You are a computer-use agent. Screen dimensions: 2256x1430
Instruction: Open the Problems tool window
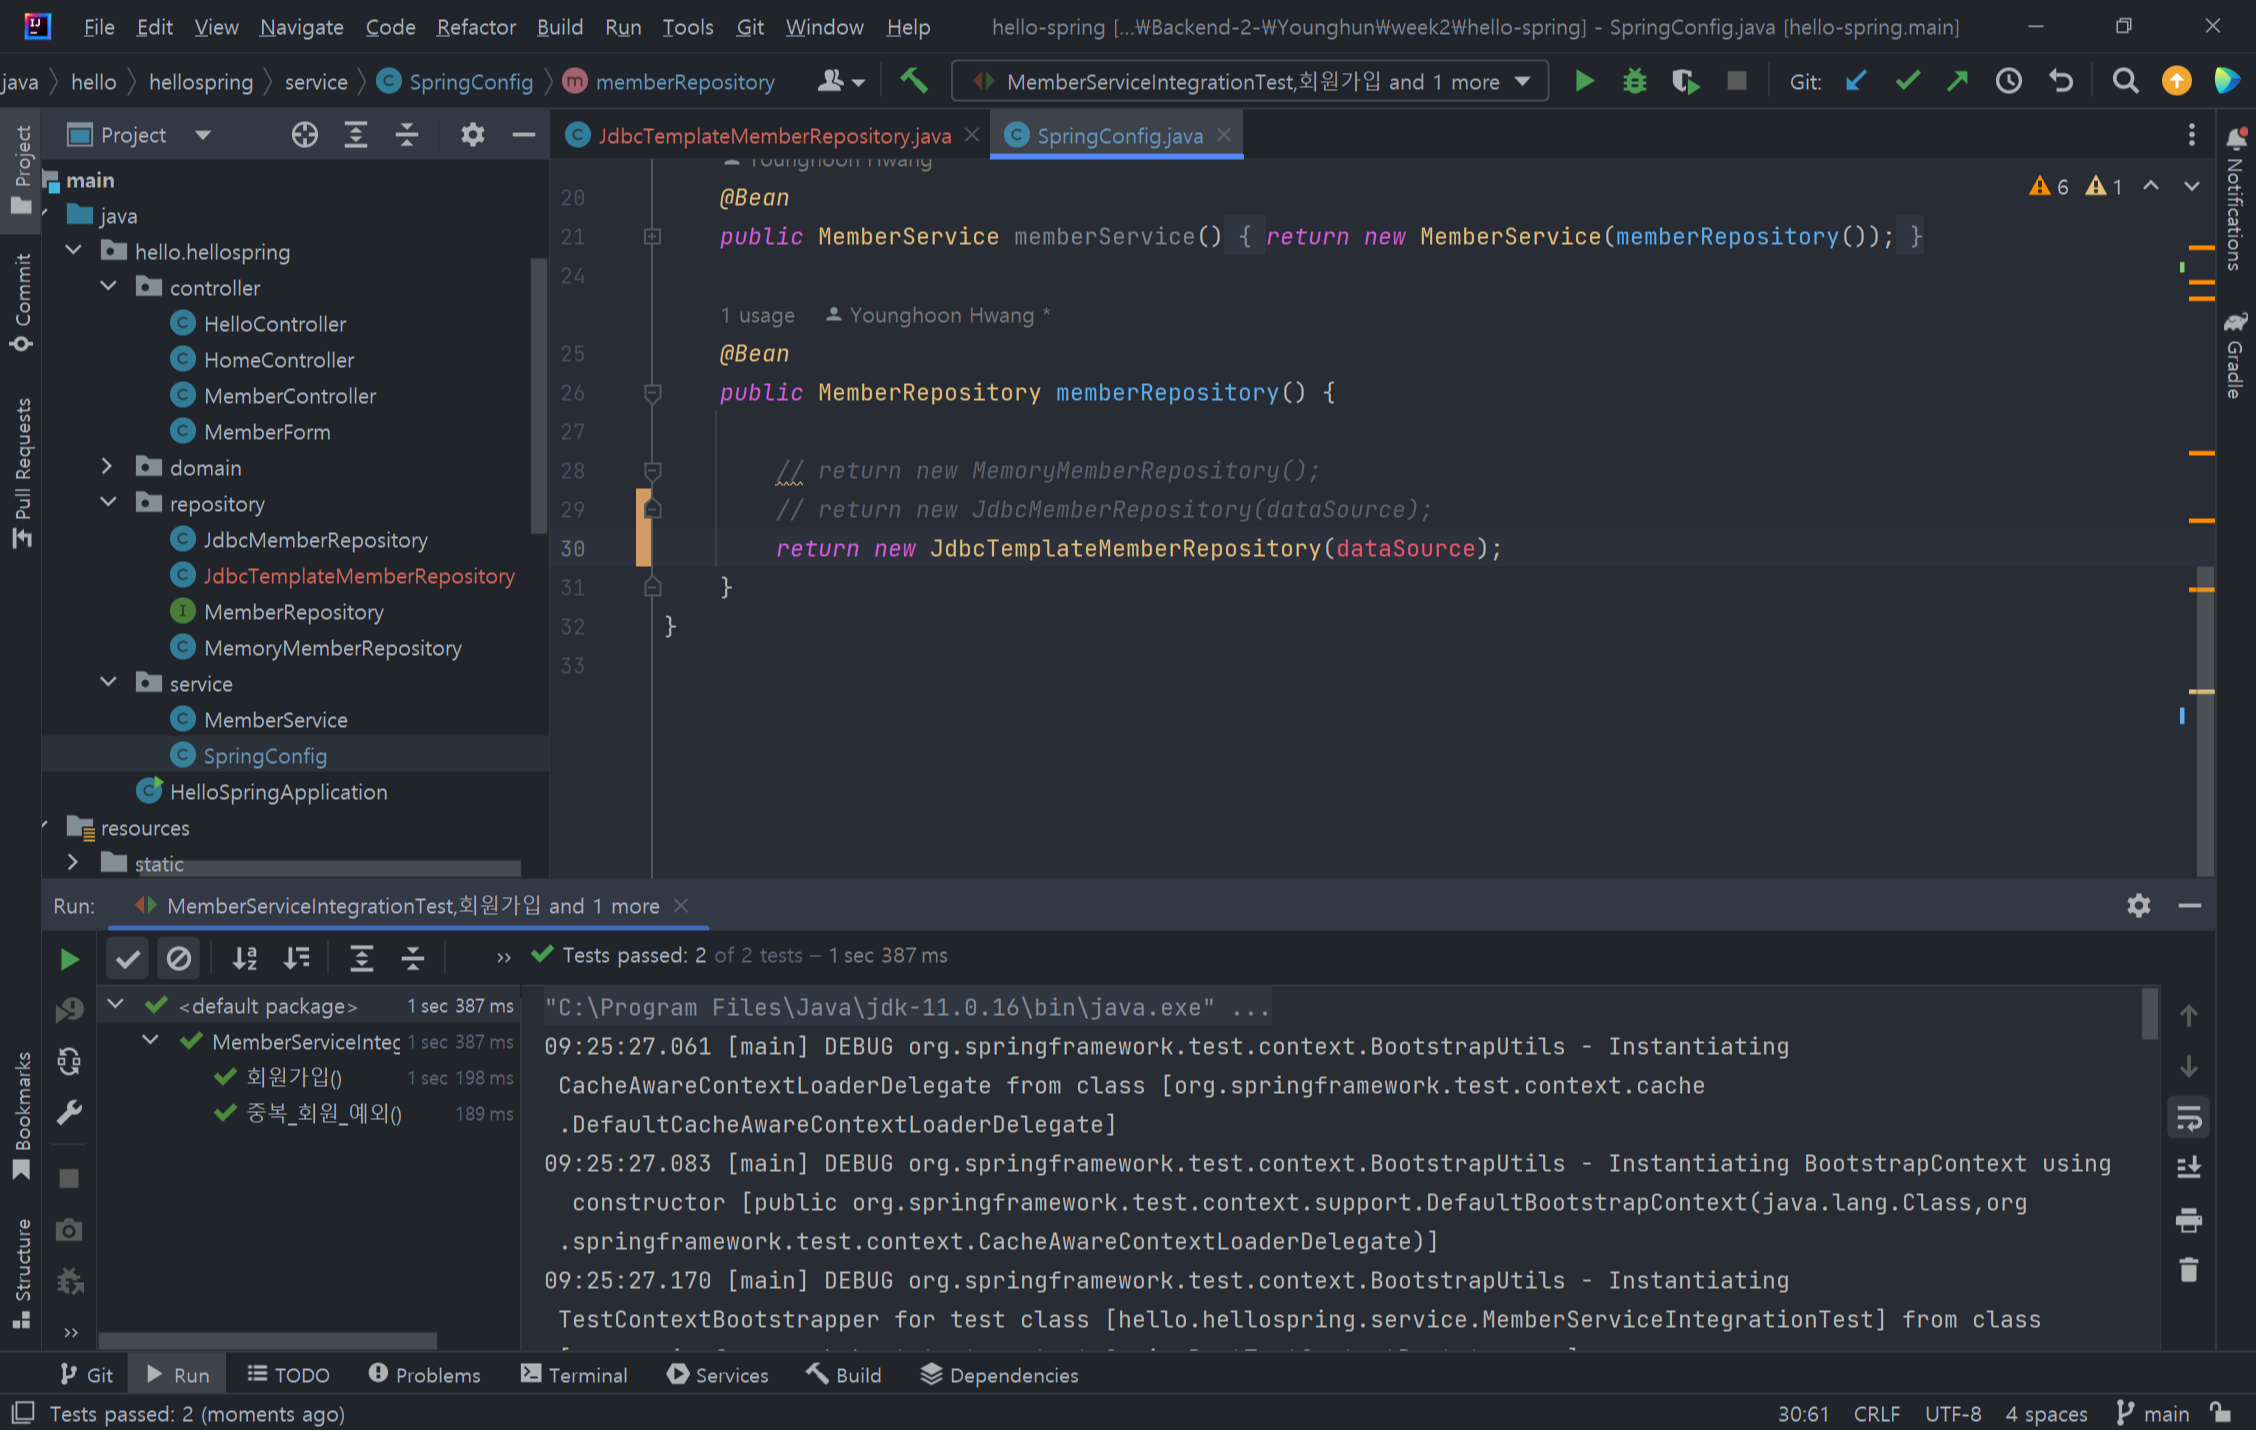pos(424,1375)
